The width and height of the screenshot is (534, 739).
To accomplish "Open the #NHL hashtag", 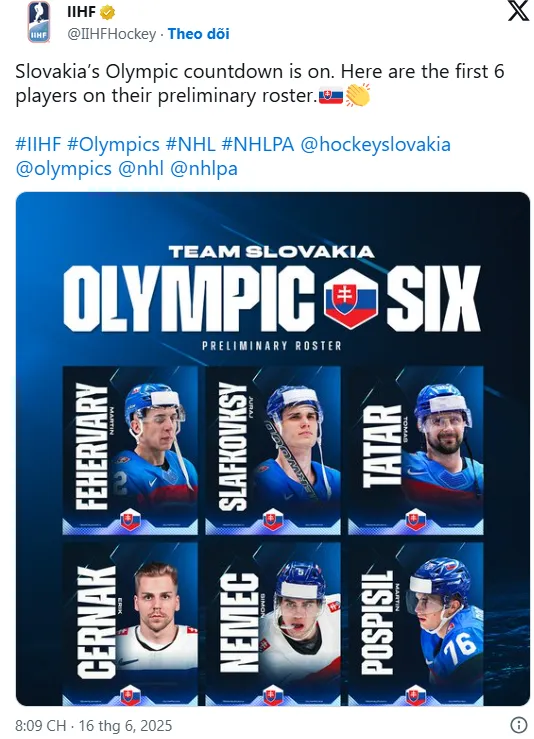I will pos(190,144).
